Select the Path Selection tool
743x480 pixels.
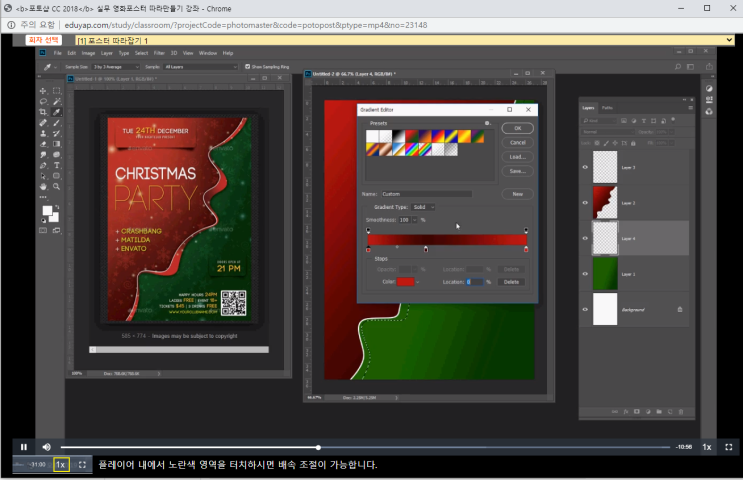point(43,176)
